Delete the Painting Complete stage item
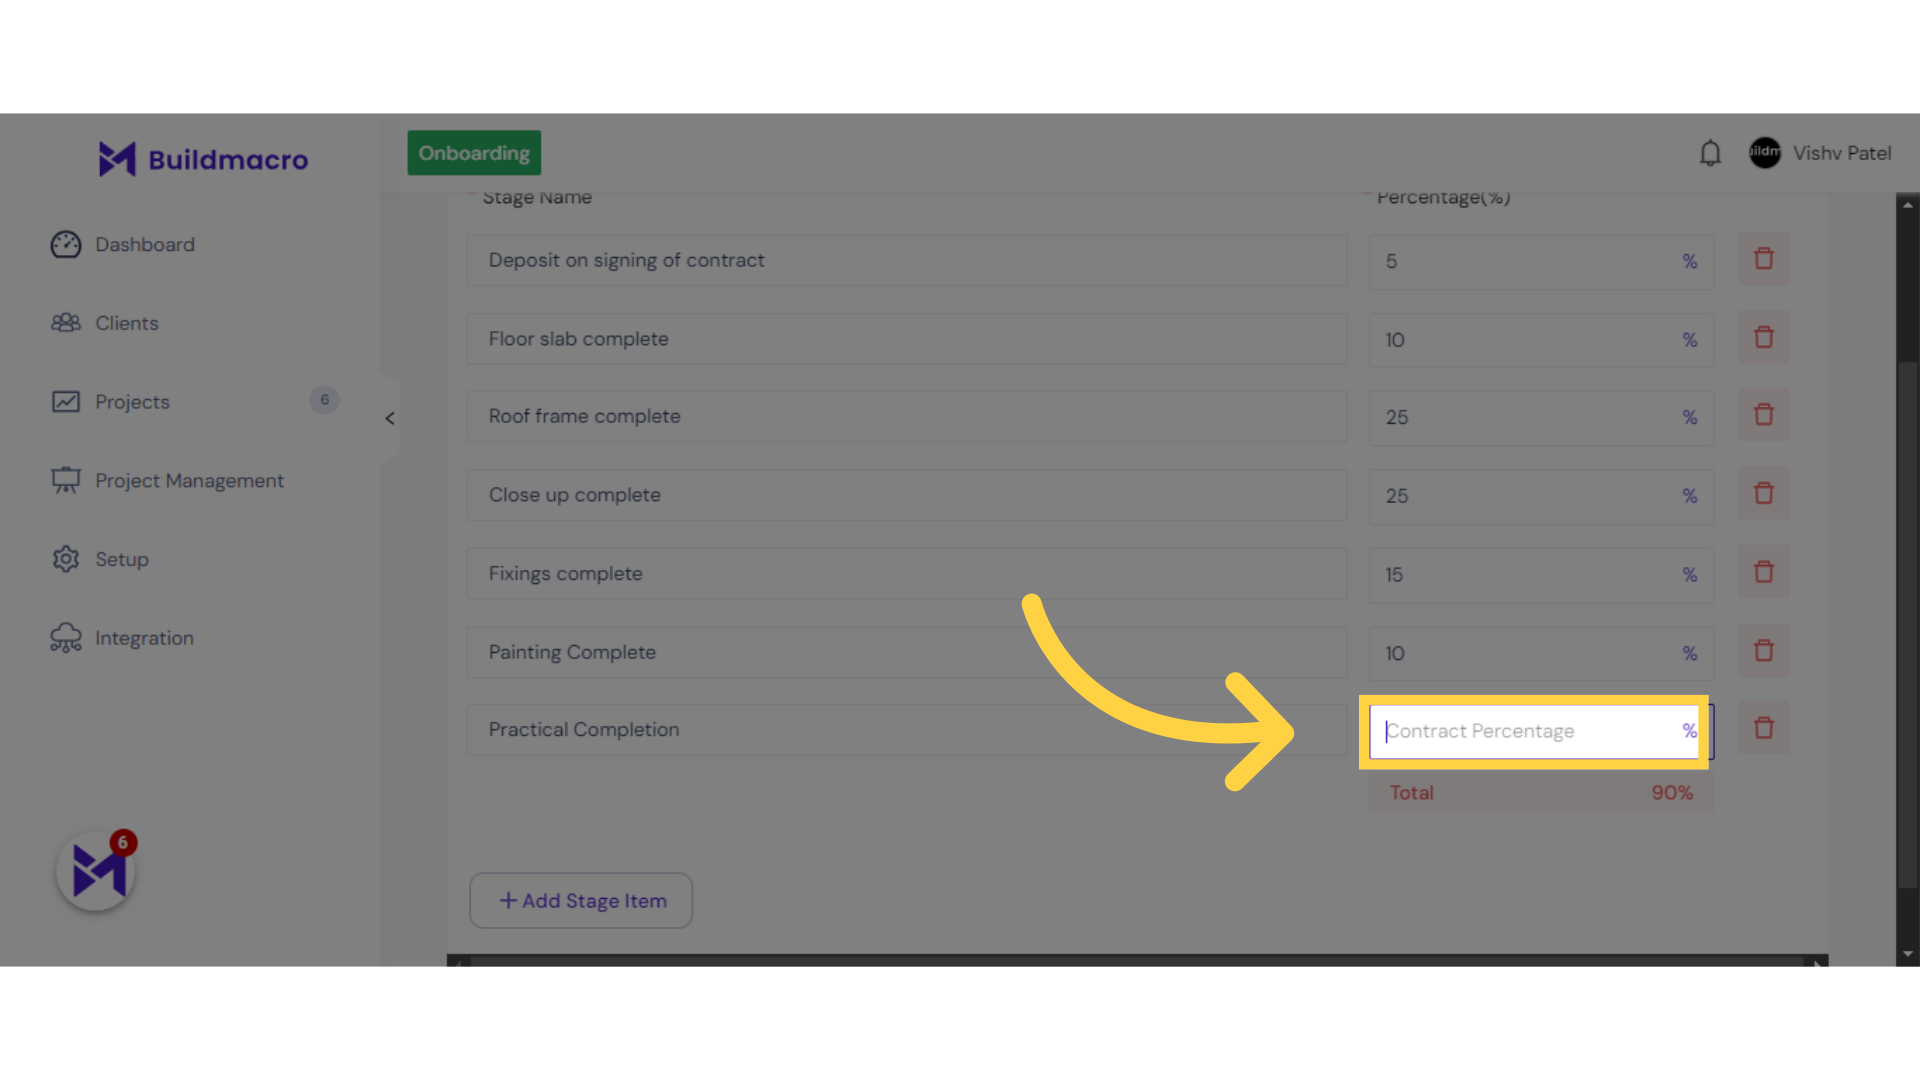 pyautogui.click(x=1764, y=650)
